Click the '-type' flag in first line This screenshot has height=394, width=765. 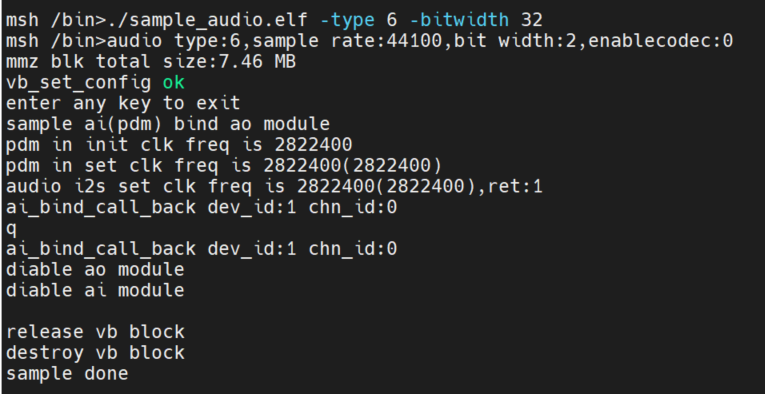[347, 20]
